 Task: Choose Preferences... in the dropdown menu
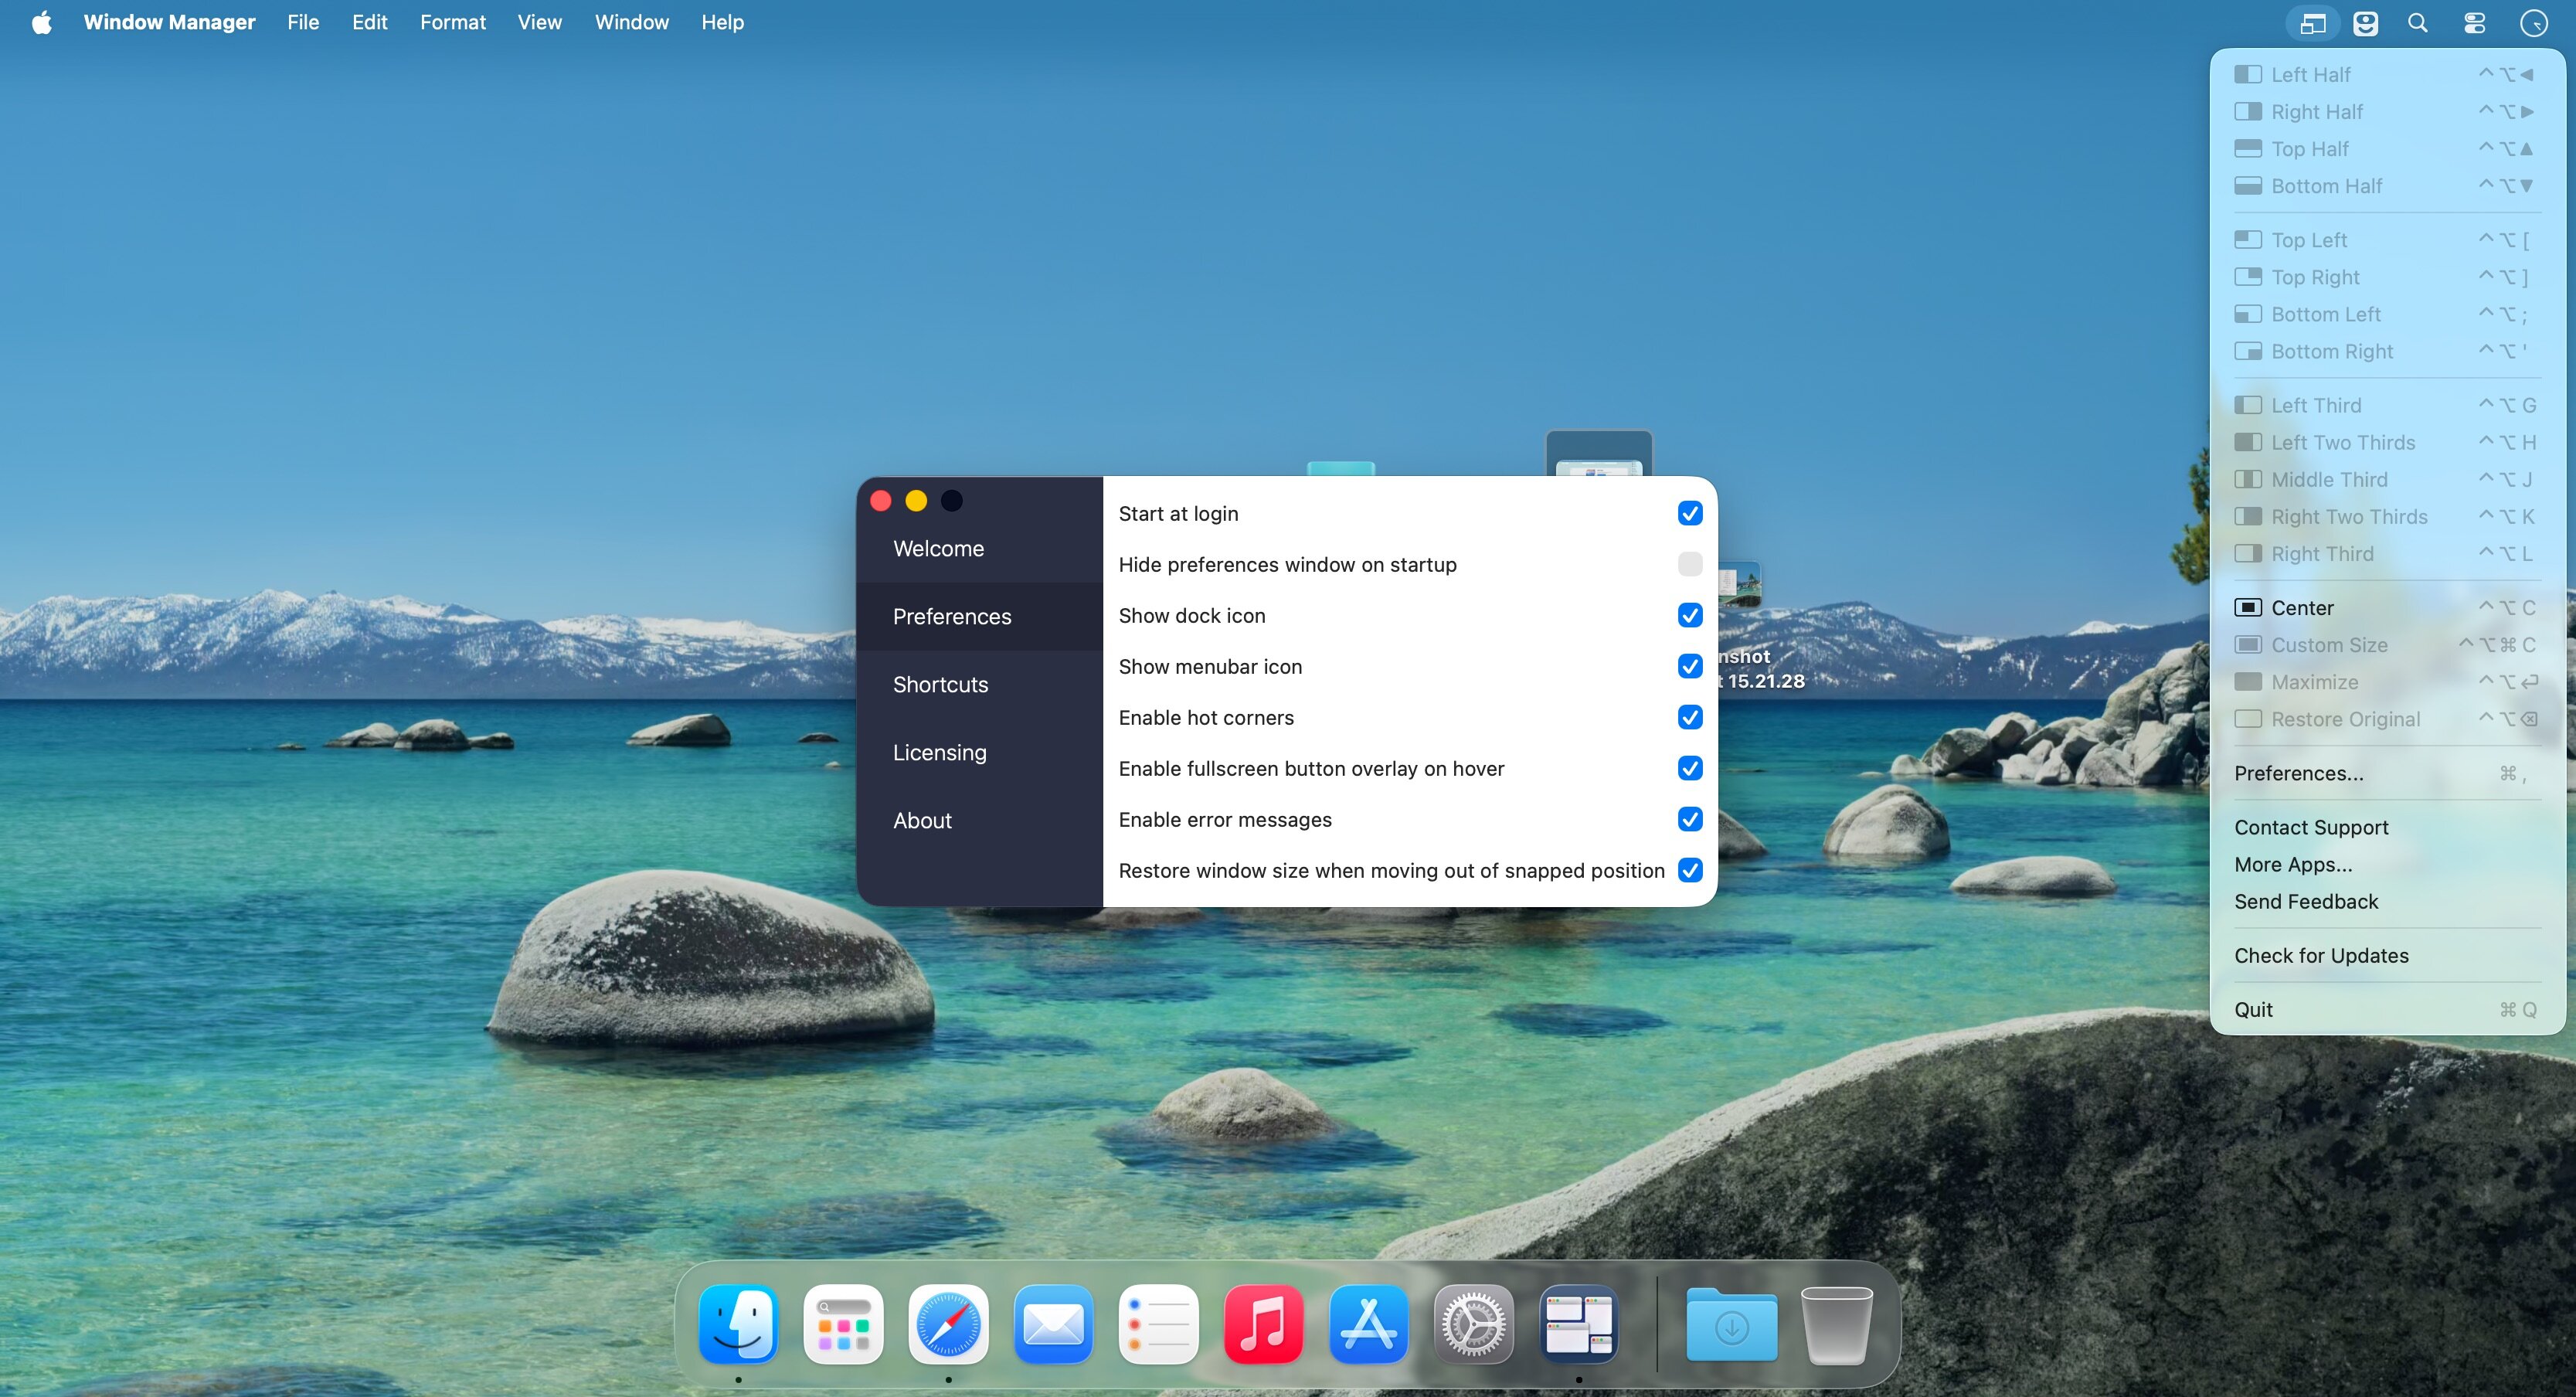pyautogui.click(x=2299, y=773)
